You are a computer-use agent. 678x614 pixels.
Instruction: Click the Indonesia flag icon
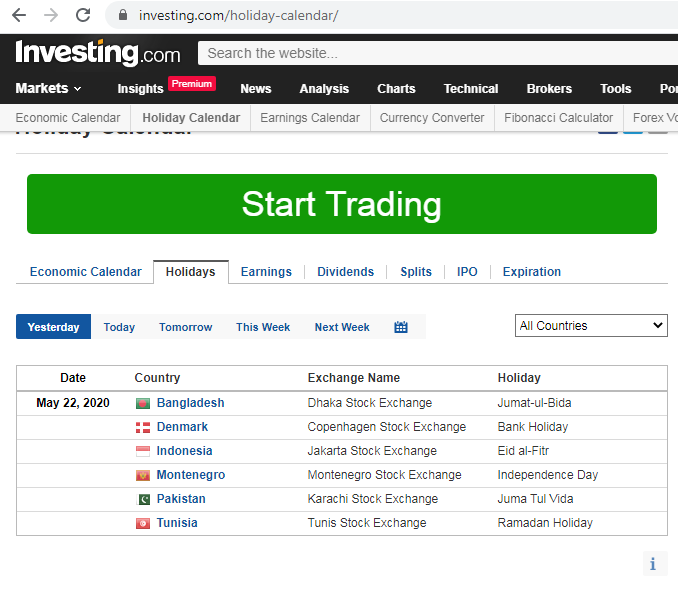143,451
